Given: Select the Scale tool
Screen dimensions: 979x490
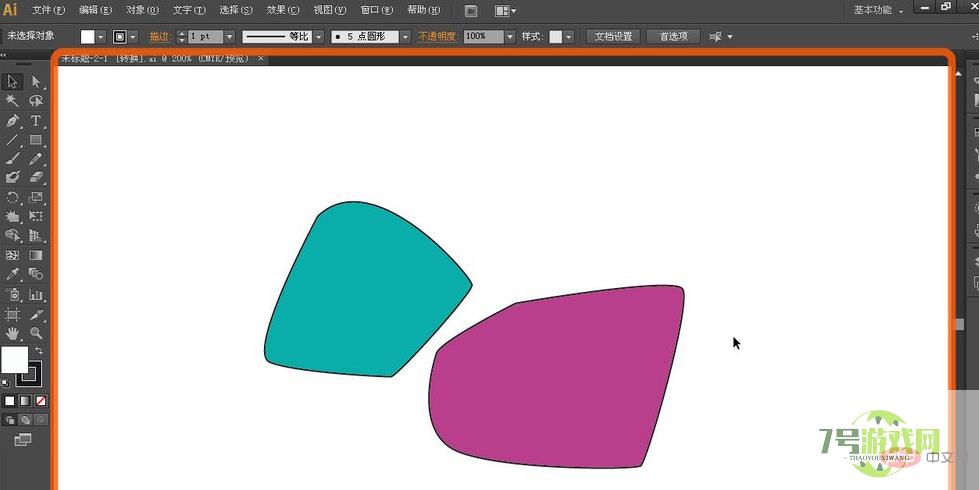Looking at the screenshot, I should point(36,198).
